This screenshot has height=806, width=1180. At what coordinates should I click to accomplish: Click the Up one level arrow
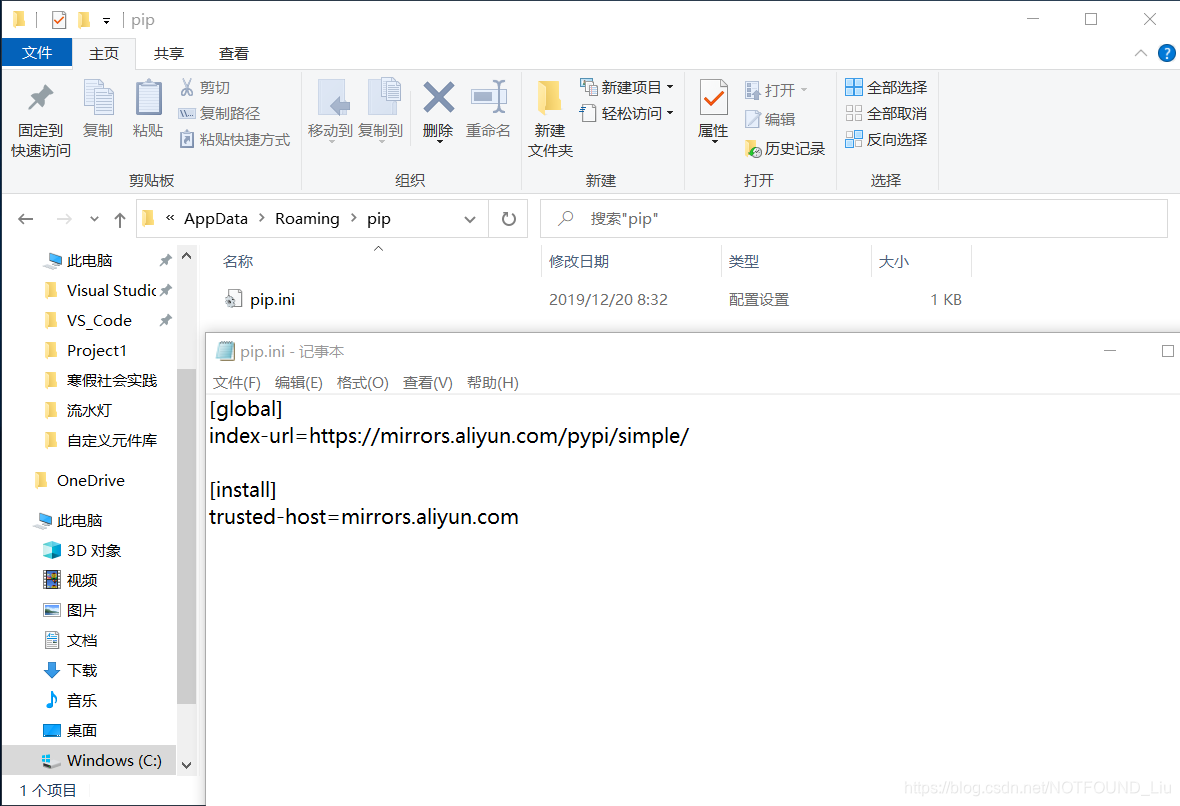click(x=120, y=219)
